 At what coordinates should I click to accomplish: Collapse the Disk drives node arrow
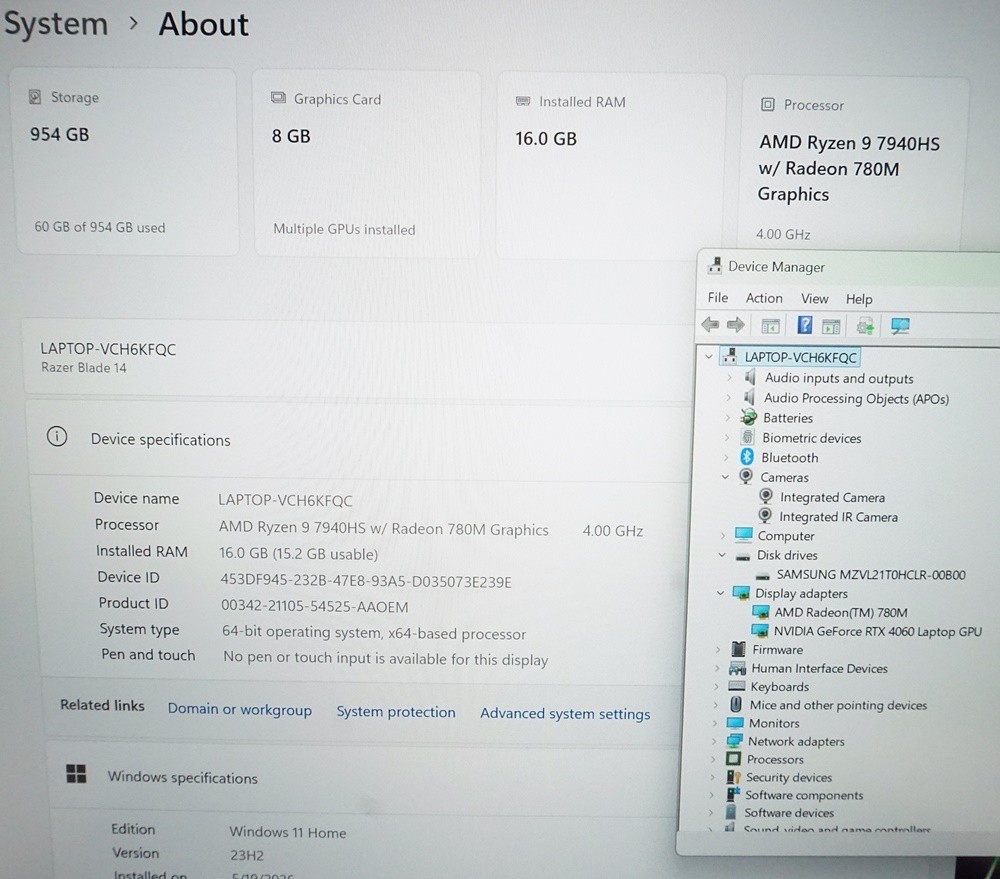[x=722, y=555]
